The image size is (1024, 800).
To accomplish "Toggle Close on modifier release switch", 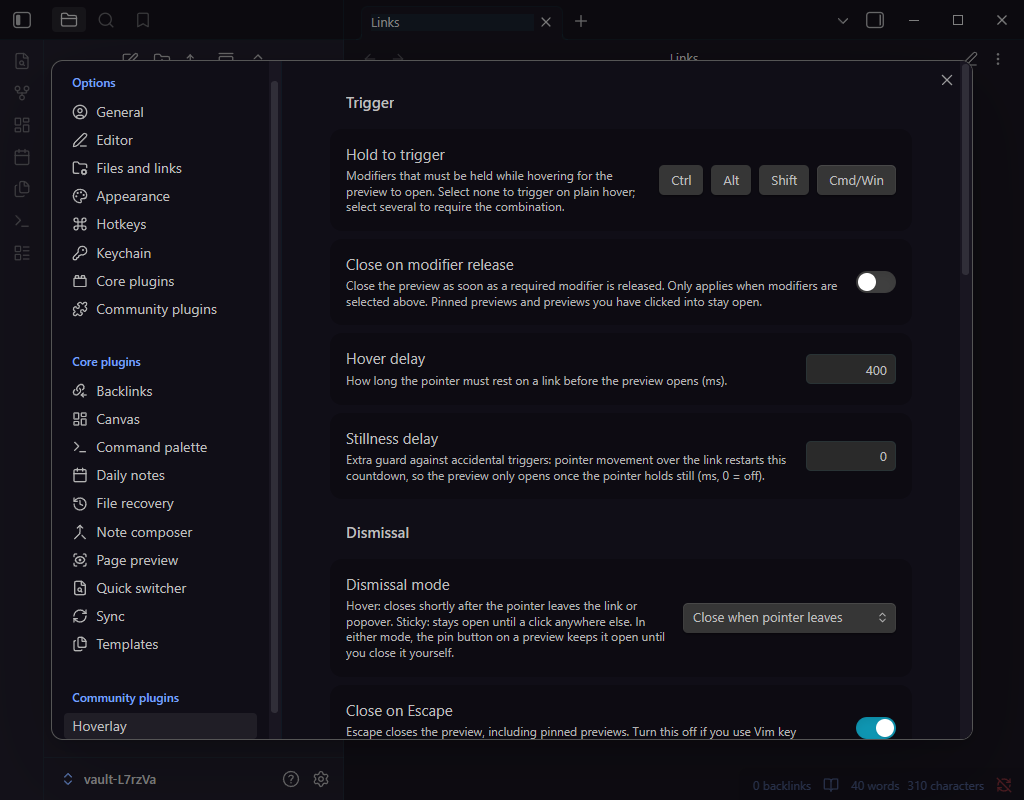I will [x=876, y=282].
